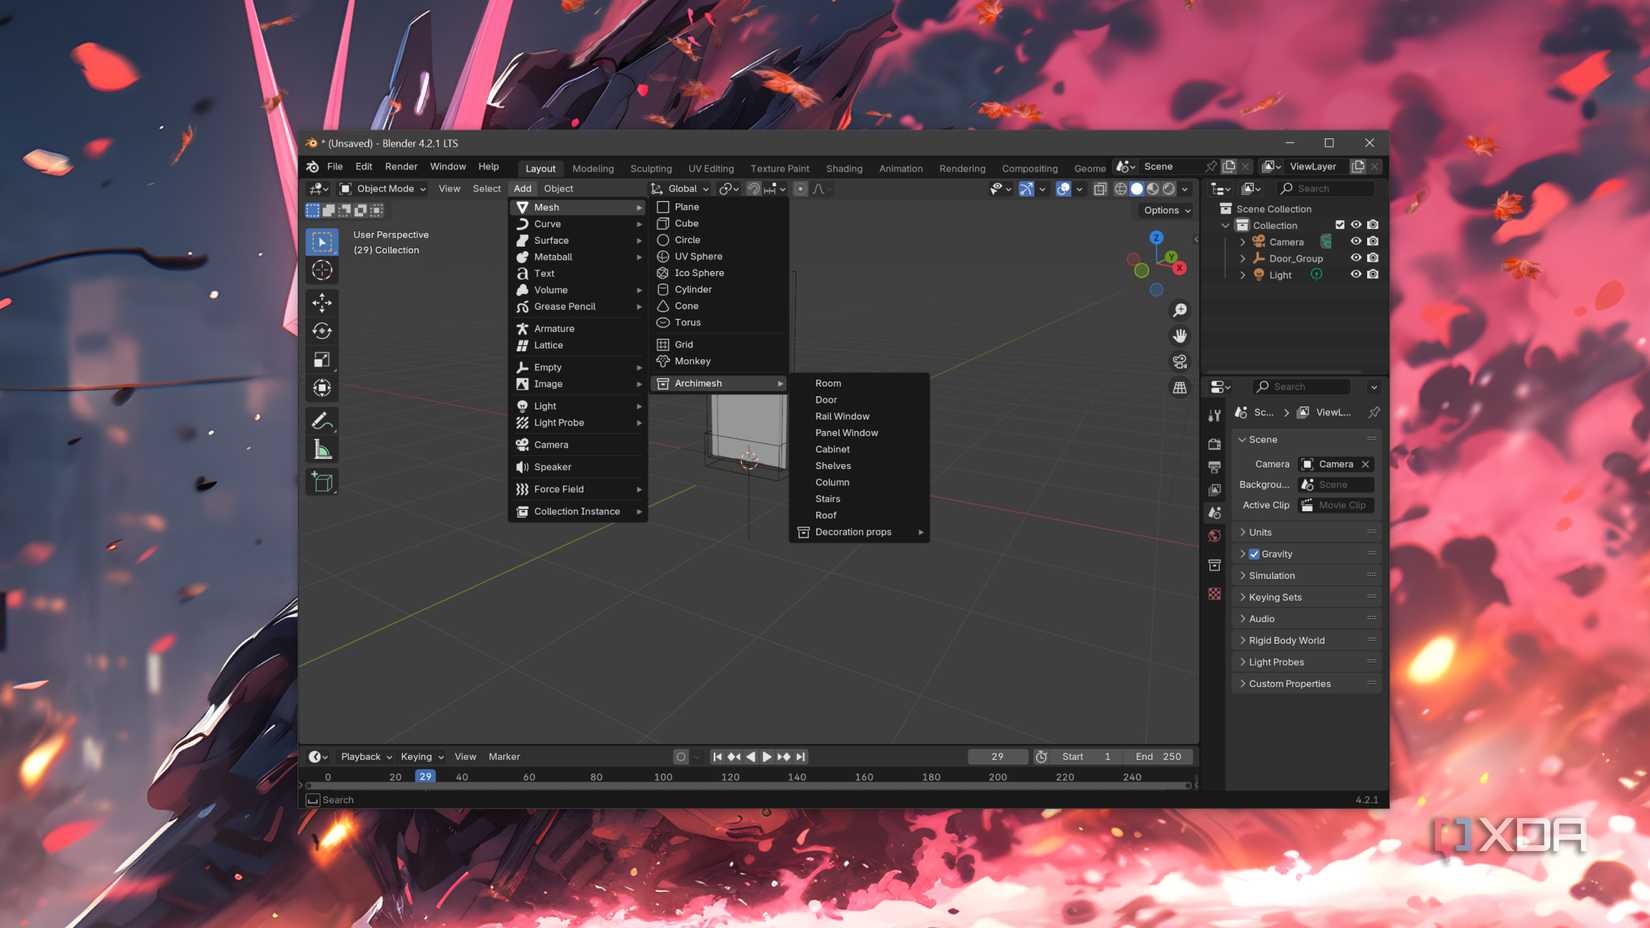Activate the Scale tool
1650x928 pixels.
click(321, 359)
